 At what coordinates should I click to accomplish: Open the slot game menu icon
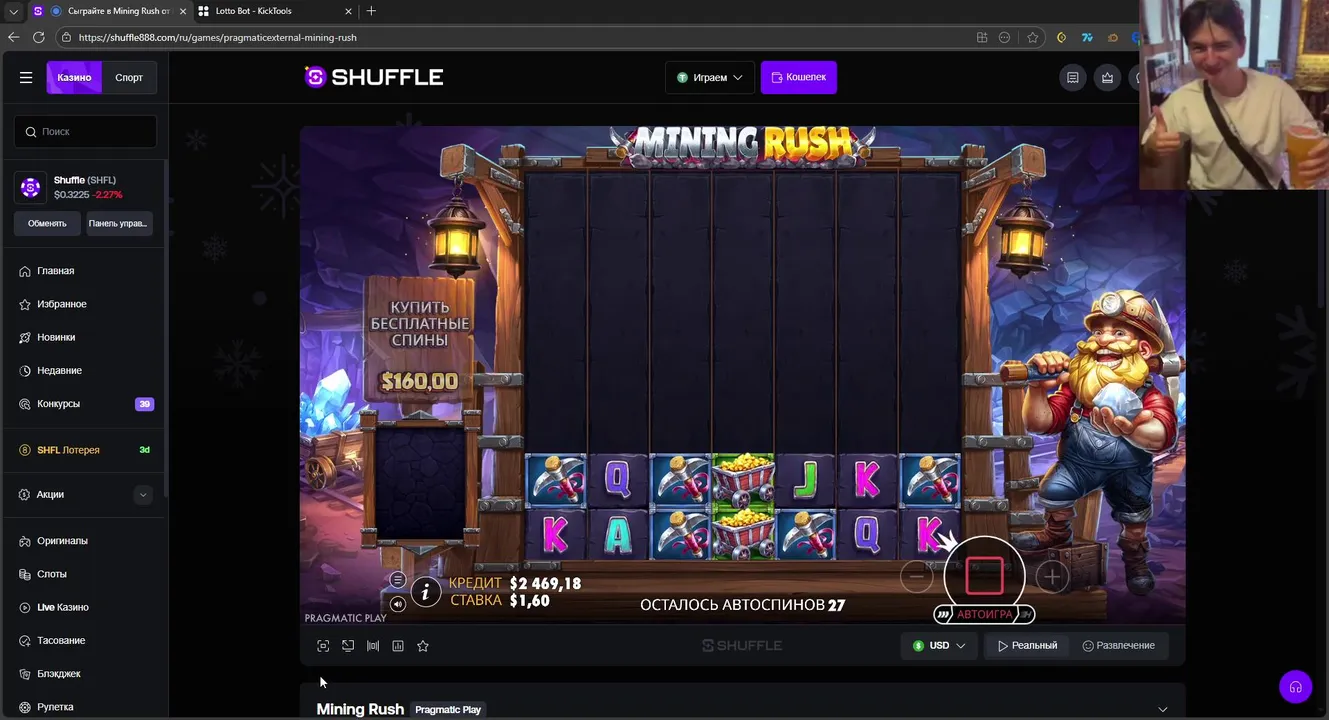(x=398, y=580)
